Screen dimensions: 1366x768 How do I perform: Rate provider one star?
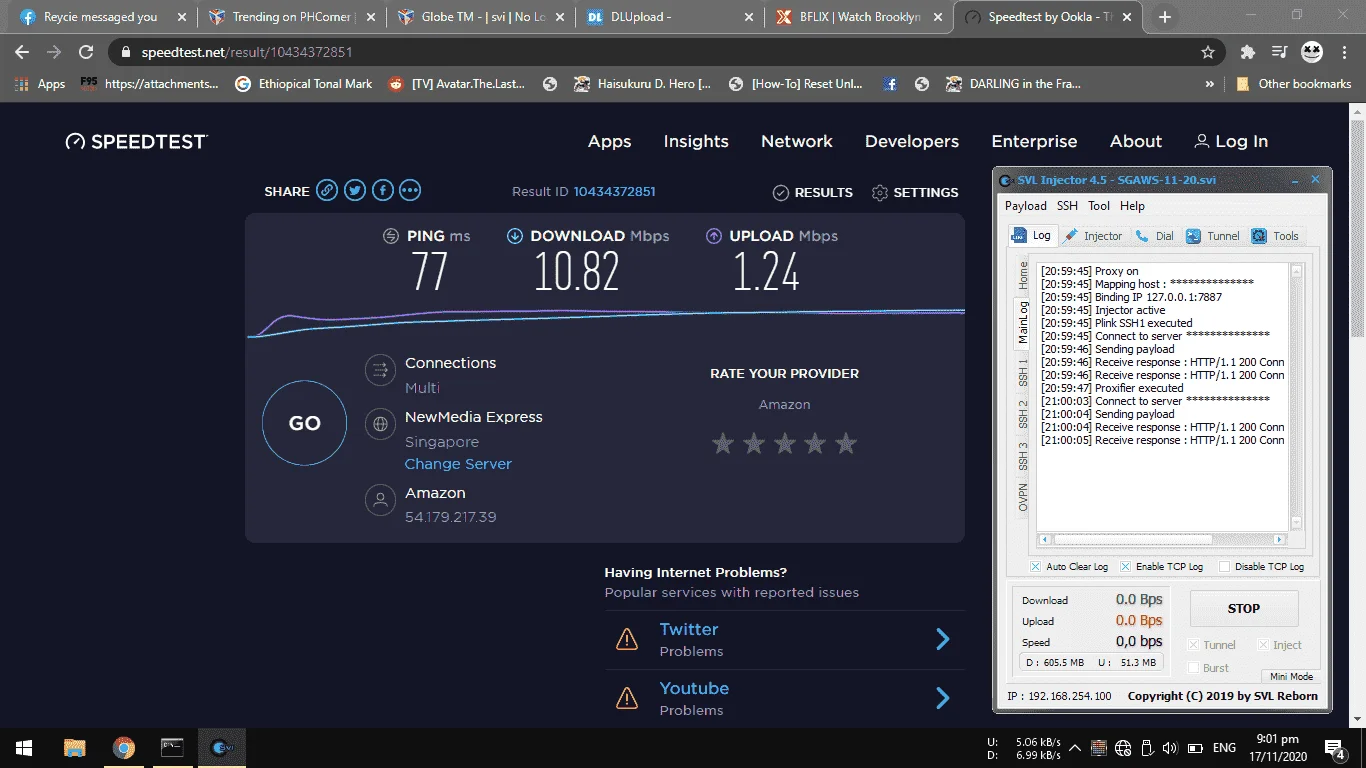coord(723,443)
